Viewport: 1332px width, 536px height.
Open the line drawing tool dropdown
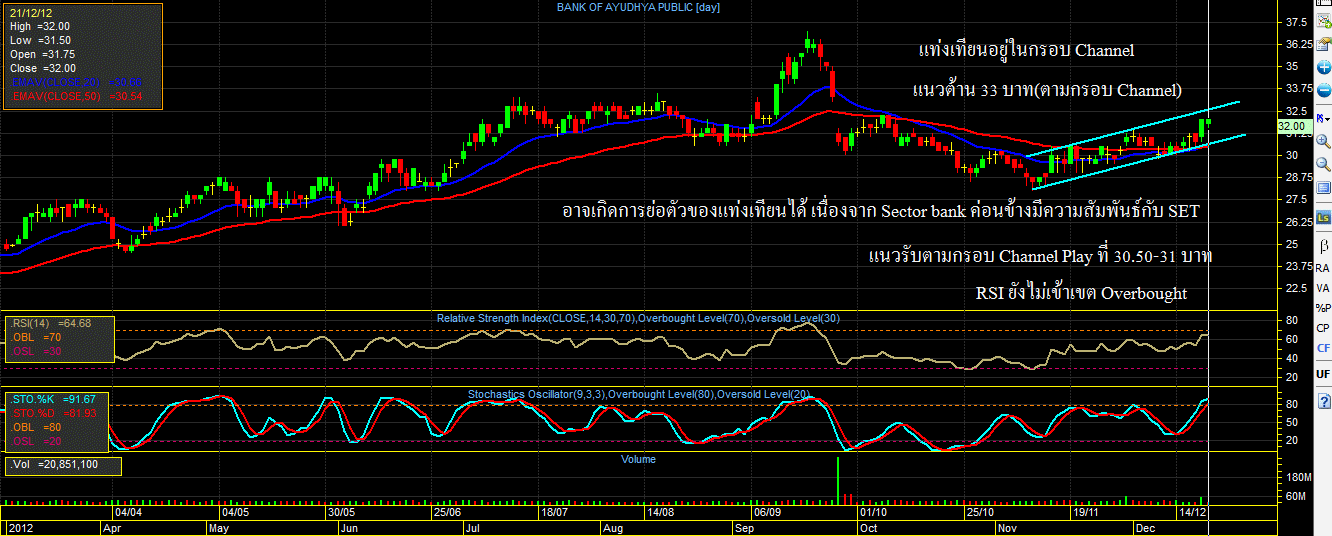(x=1324, y=119)
